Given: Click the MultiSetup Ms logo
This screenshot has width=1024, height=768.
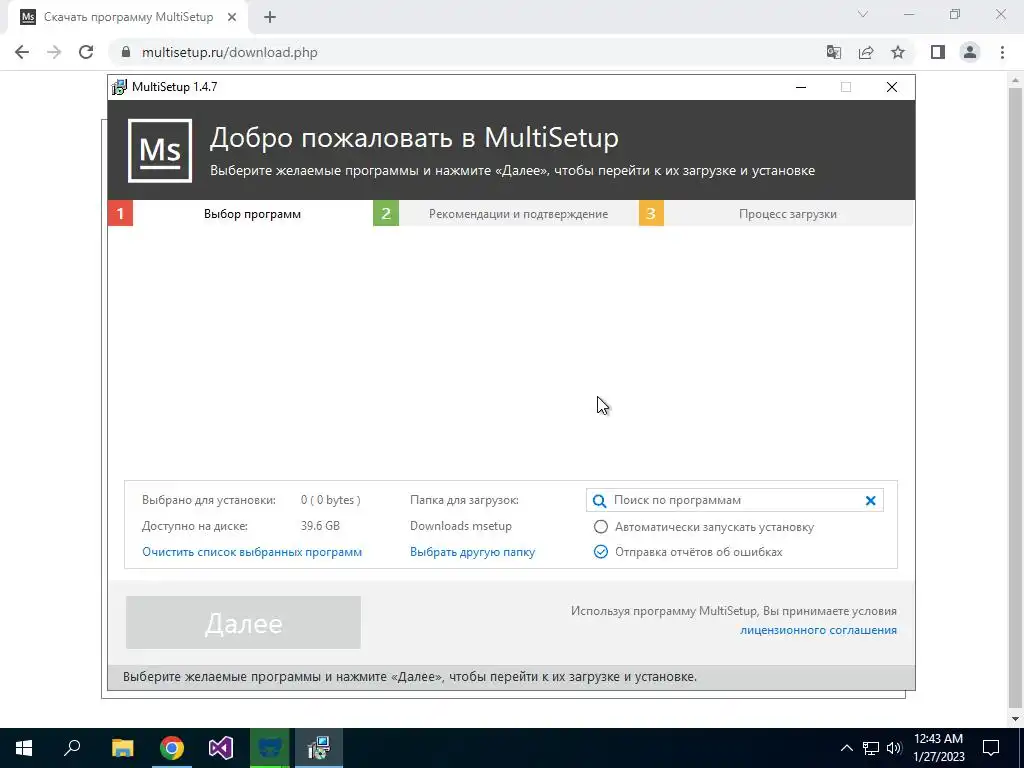Looking at the screenshot, I should coord(160,151).
